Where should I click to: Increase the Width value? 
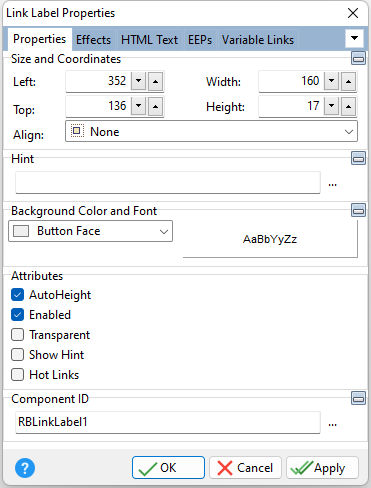tap(348, 81)
